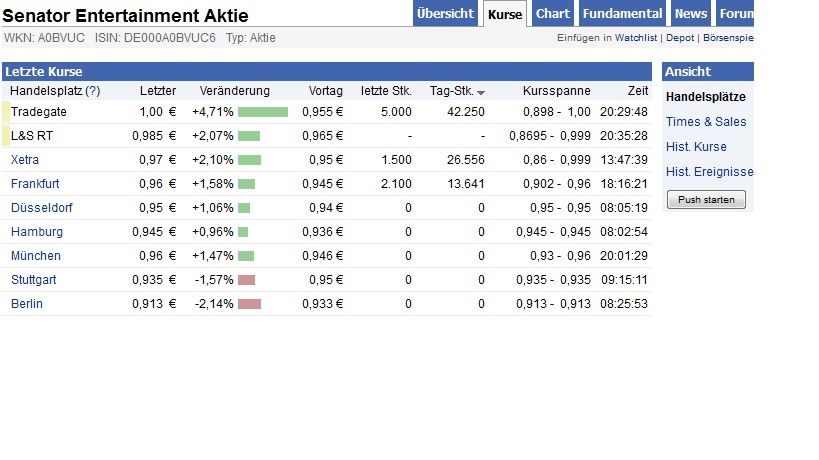Select the L&S RT row name
Image resolution: width=819 pixels, height=460 pixels.
coord(32,136)
